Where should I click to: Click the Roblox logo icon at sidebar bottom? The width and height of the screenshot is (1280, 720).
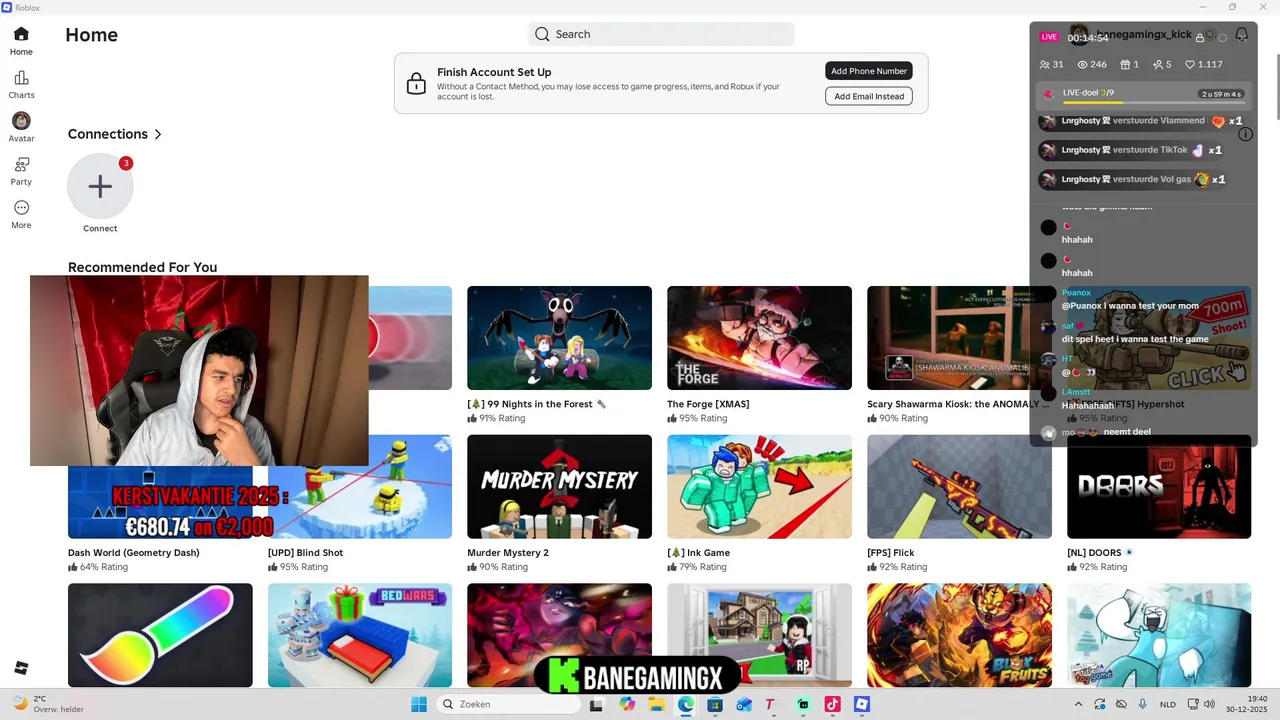click(21, 668)
